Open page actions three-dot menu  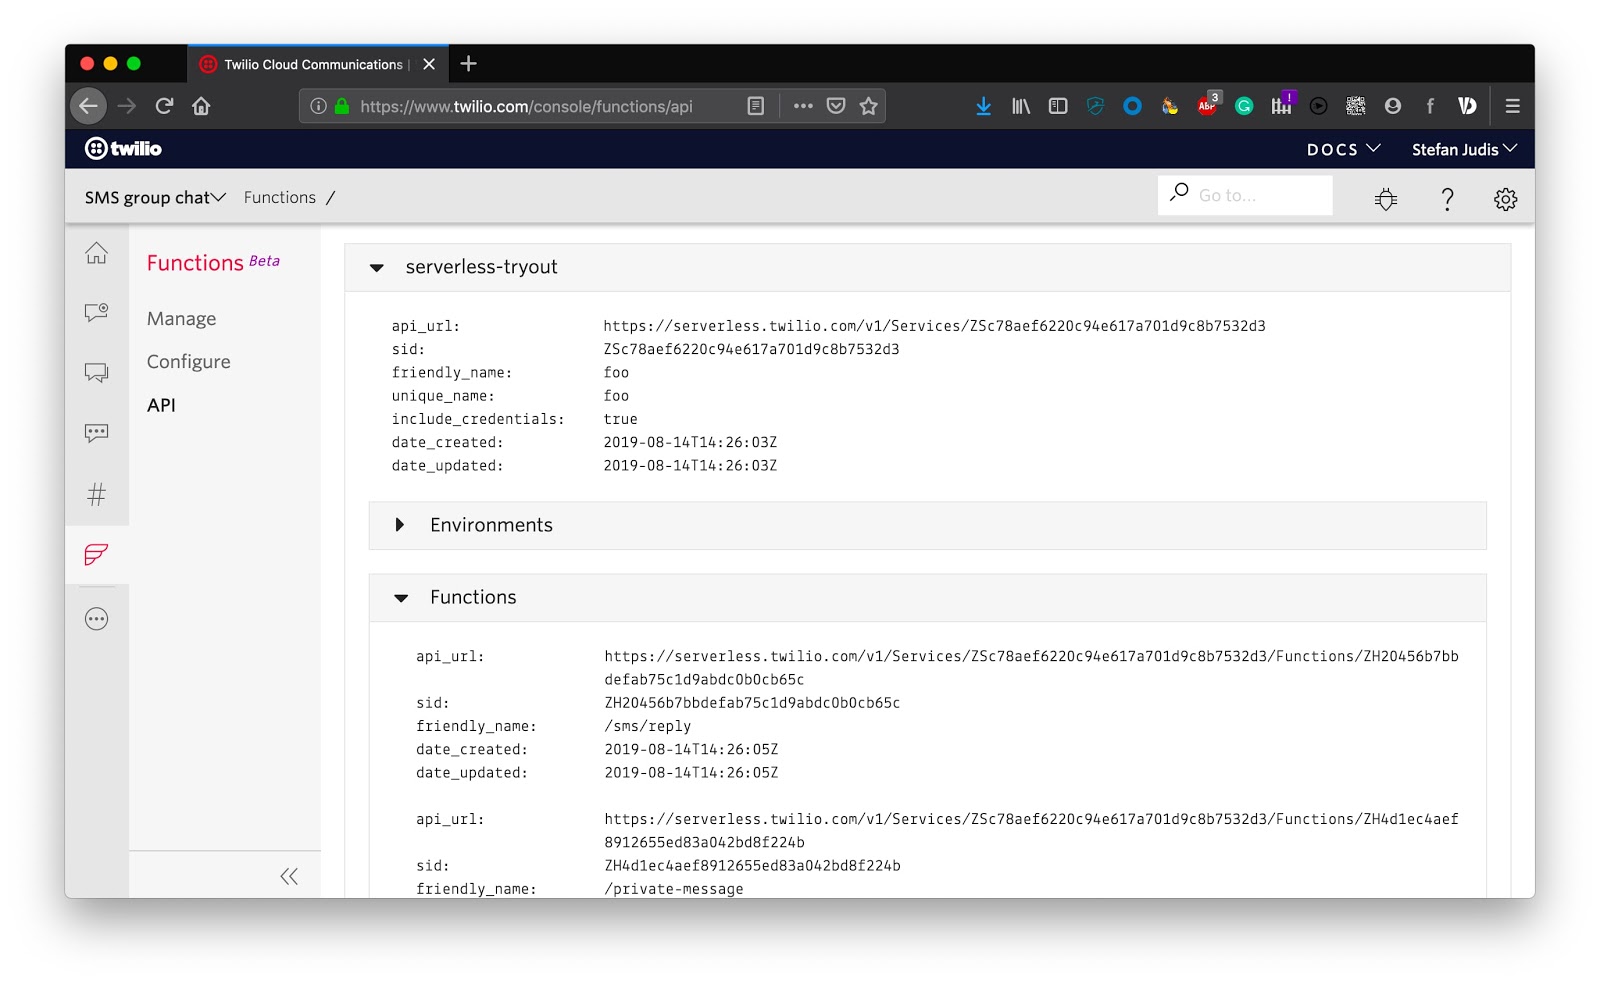(x=803, y=106)
